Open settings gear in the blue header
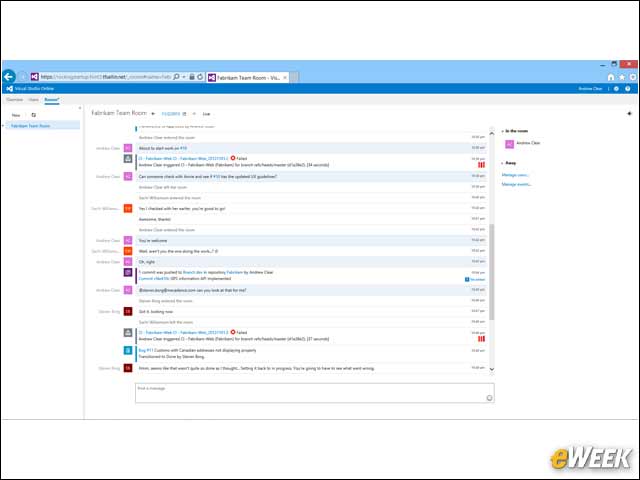This screenshot has height=480, width=640. tap(616, 89)
